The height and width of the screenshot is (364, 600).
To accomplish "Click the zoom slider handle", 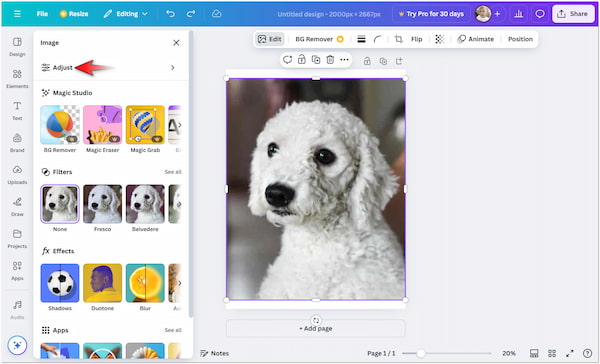I will 421,353.
